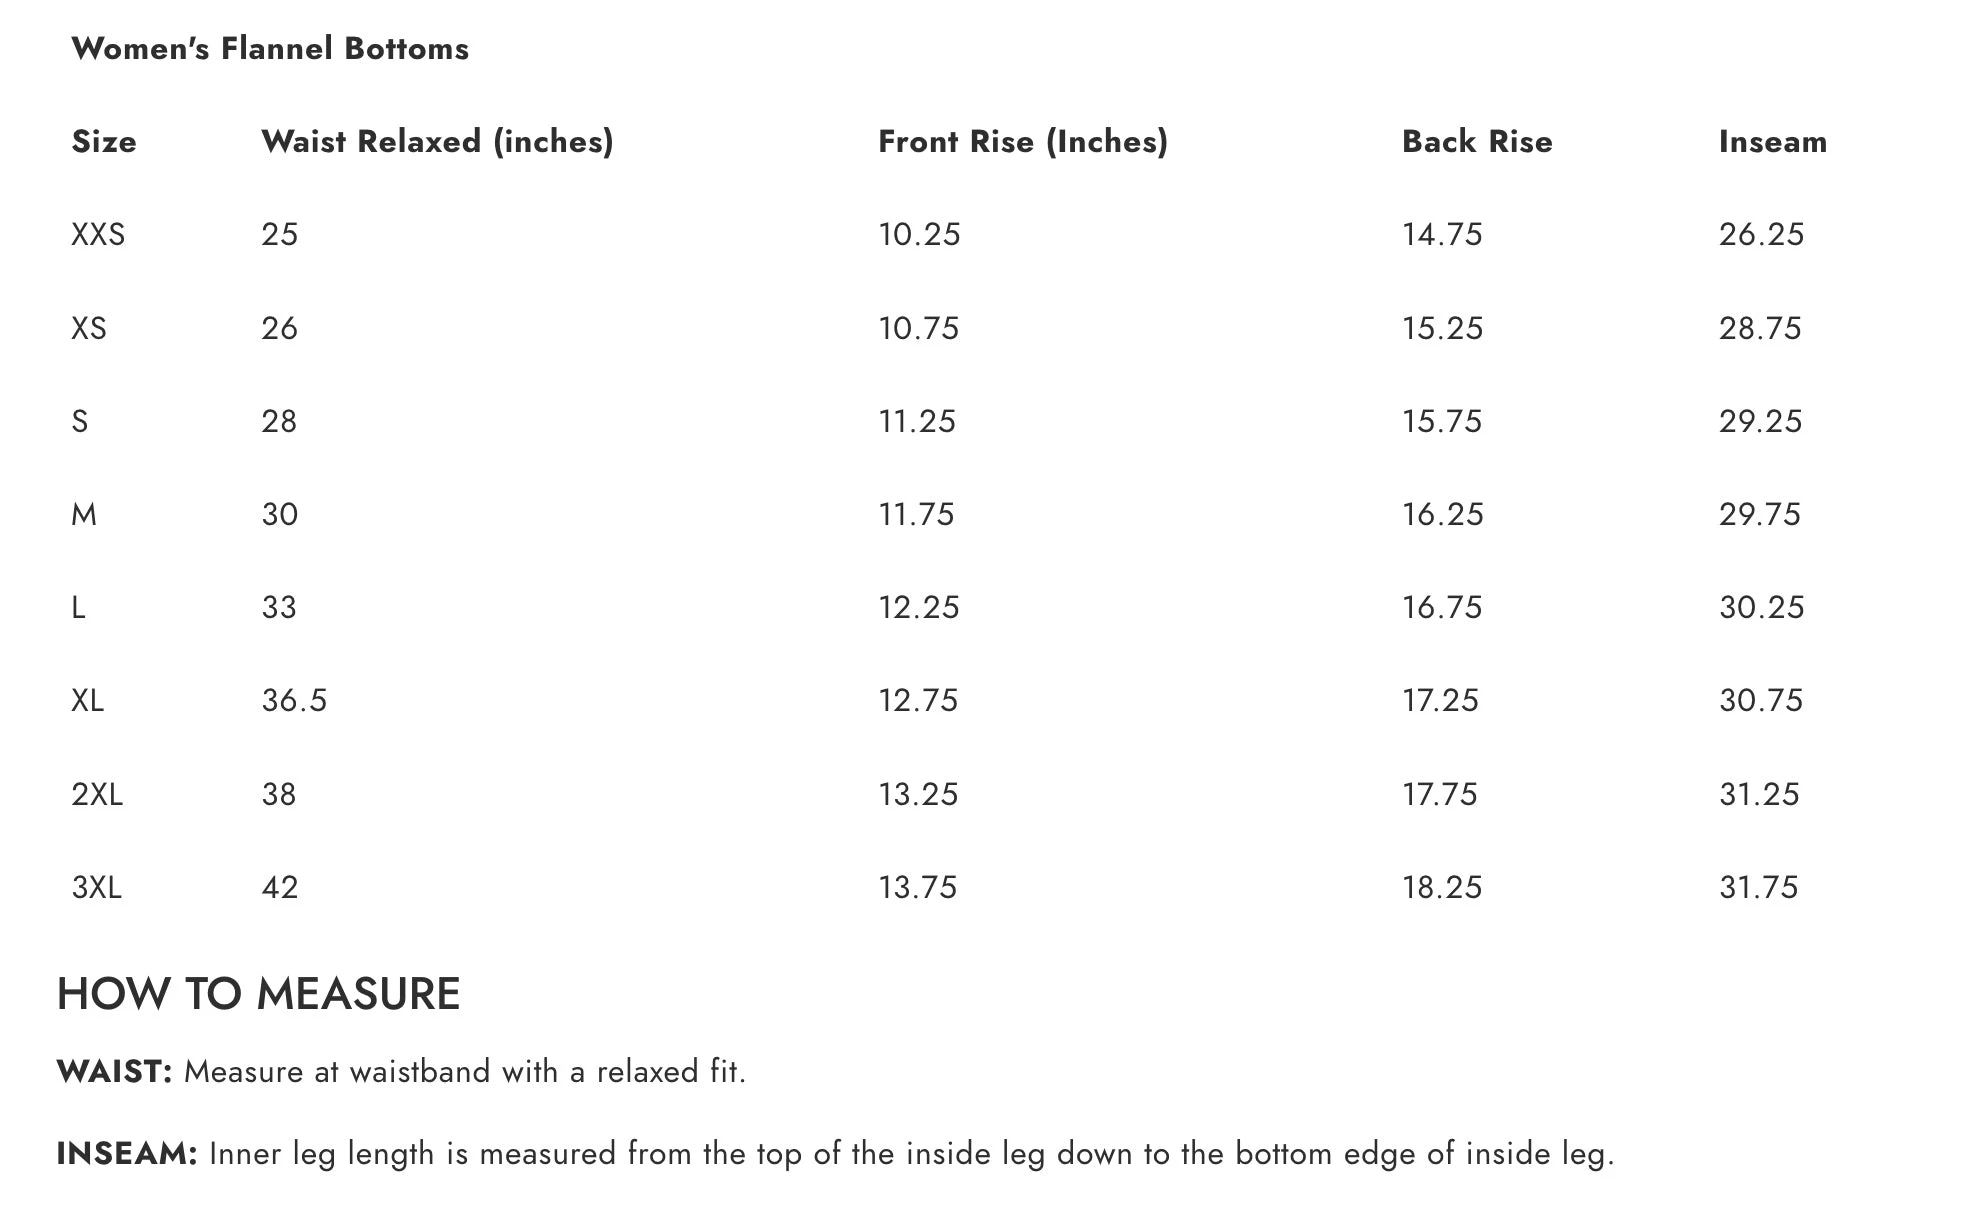Click the inseam value 26.25
The width and height of the screenshot is (1982, 1229).
(x=1761, y=235)
